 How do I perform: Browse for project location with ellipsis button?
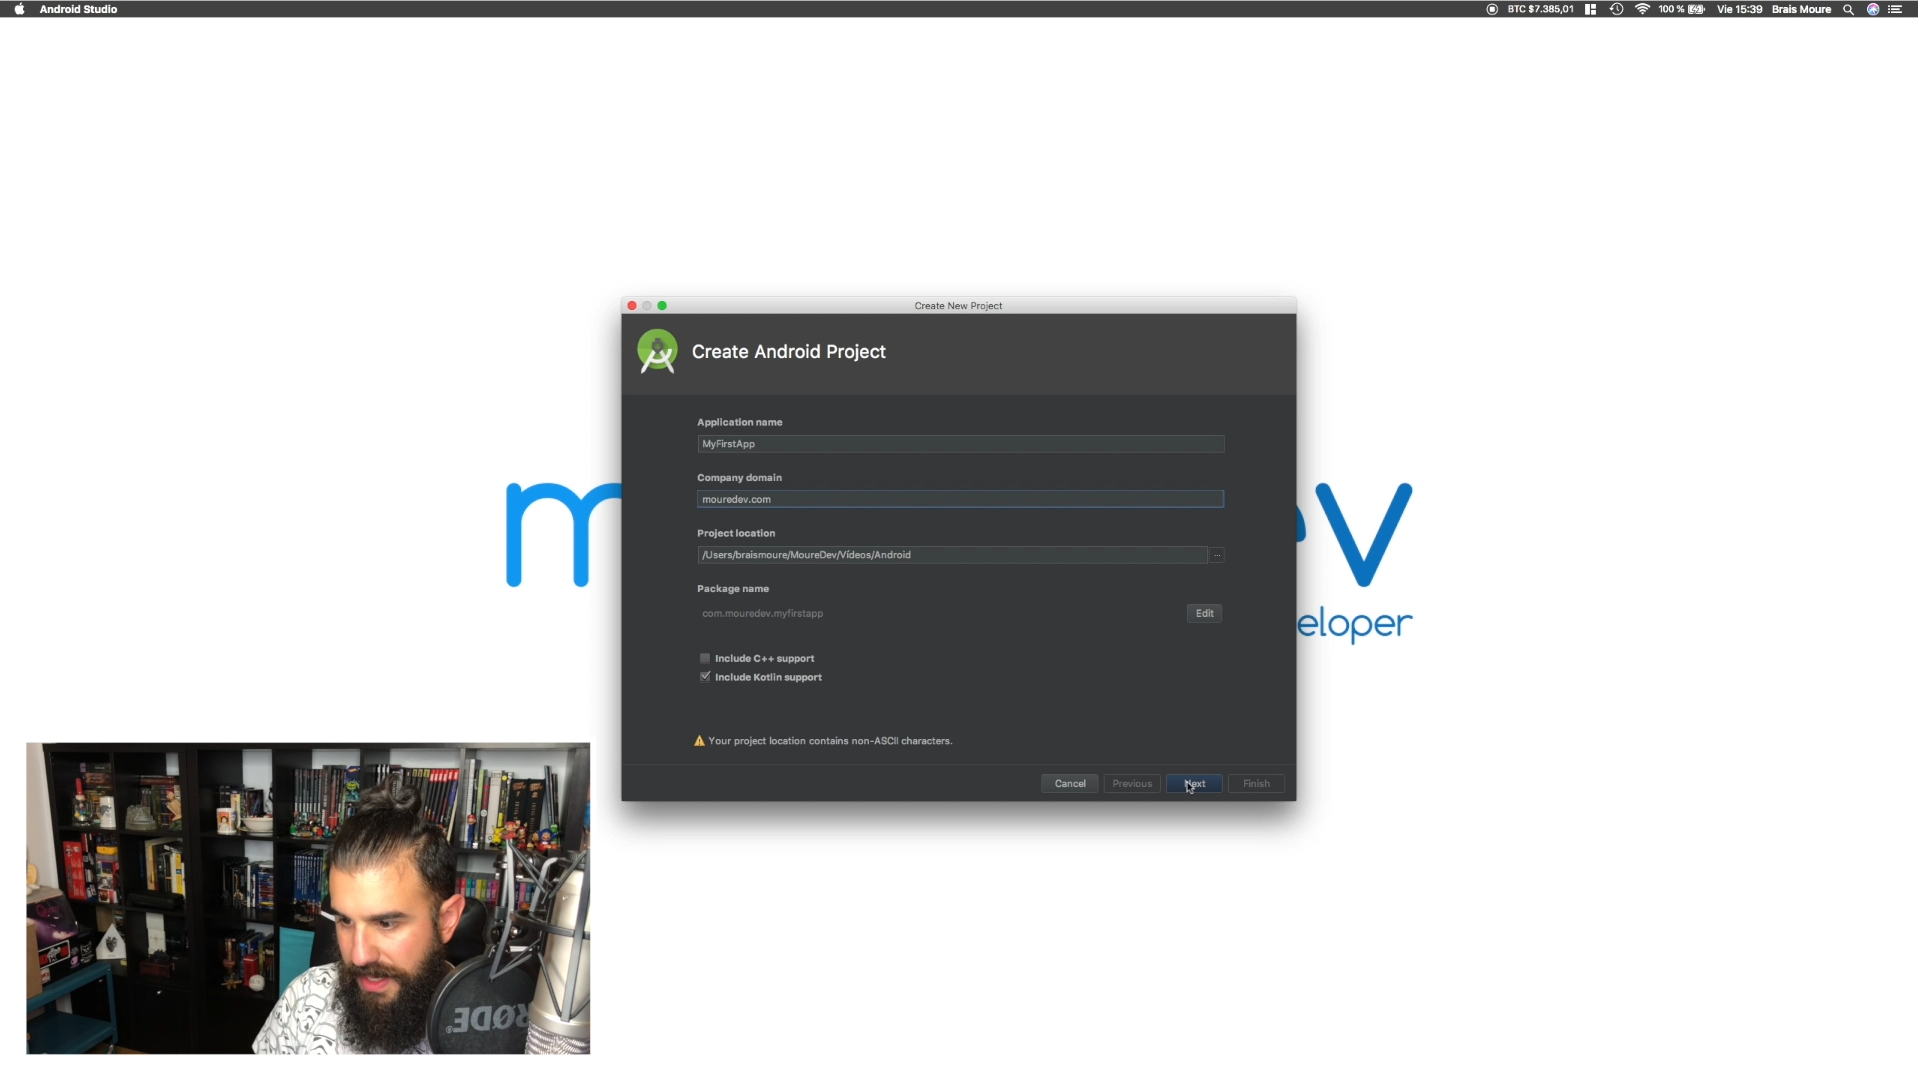pyautogui.click(x=1217, y=555)
